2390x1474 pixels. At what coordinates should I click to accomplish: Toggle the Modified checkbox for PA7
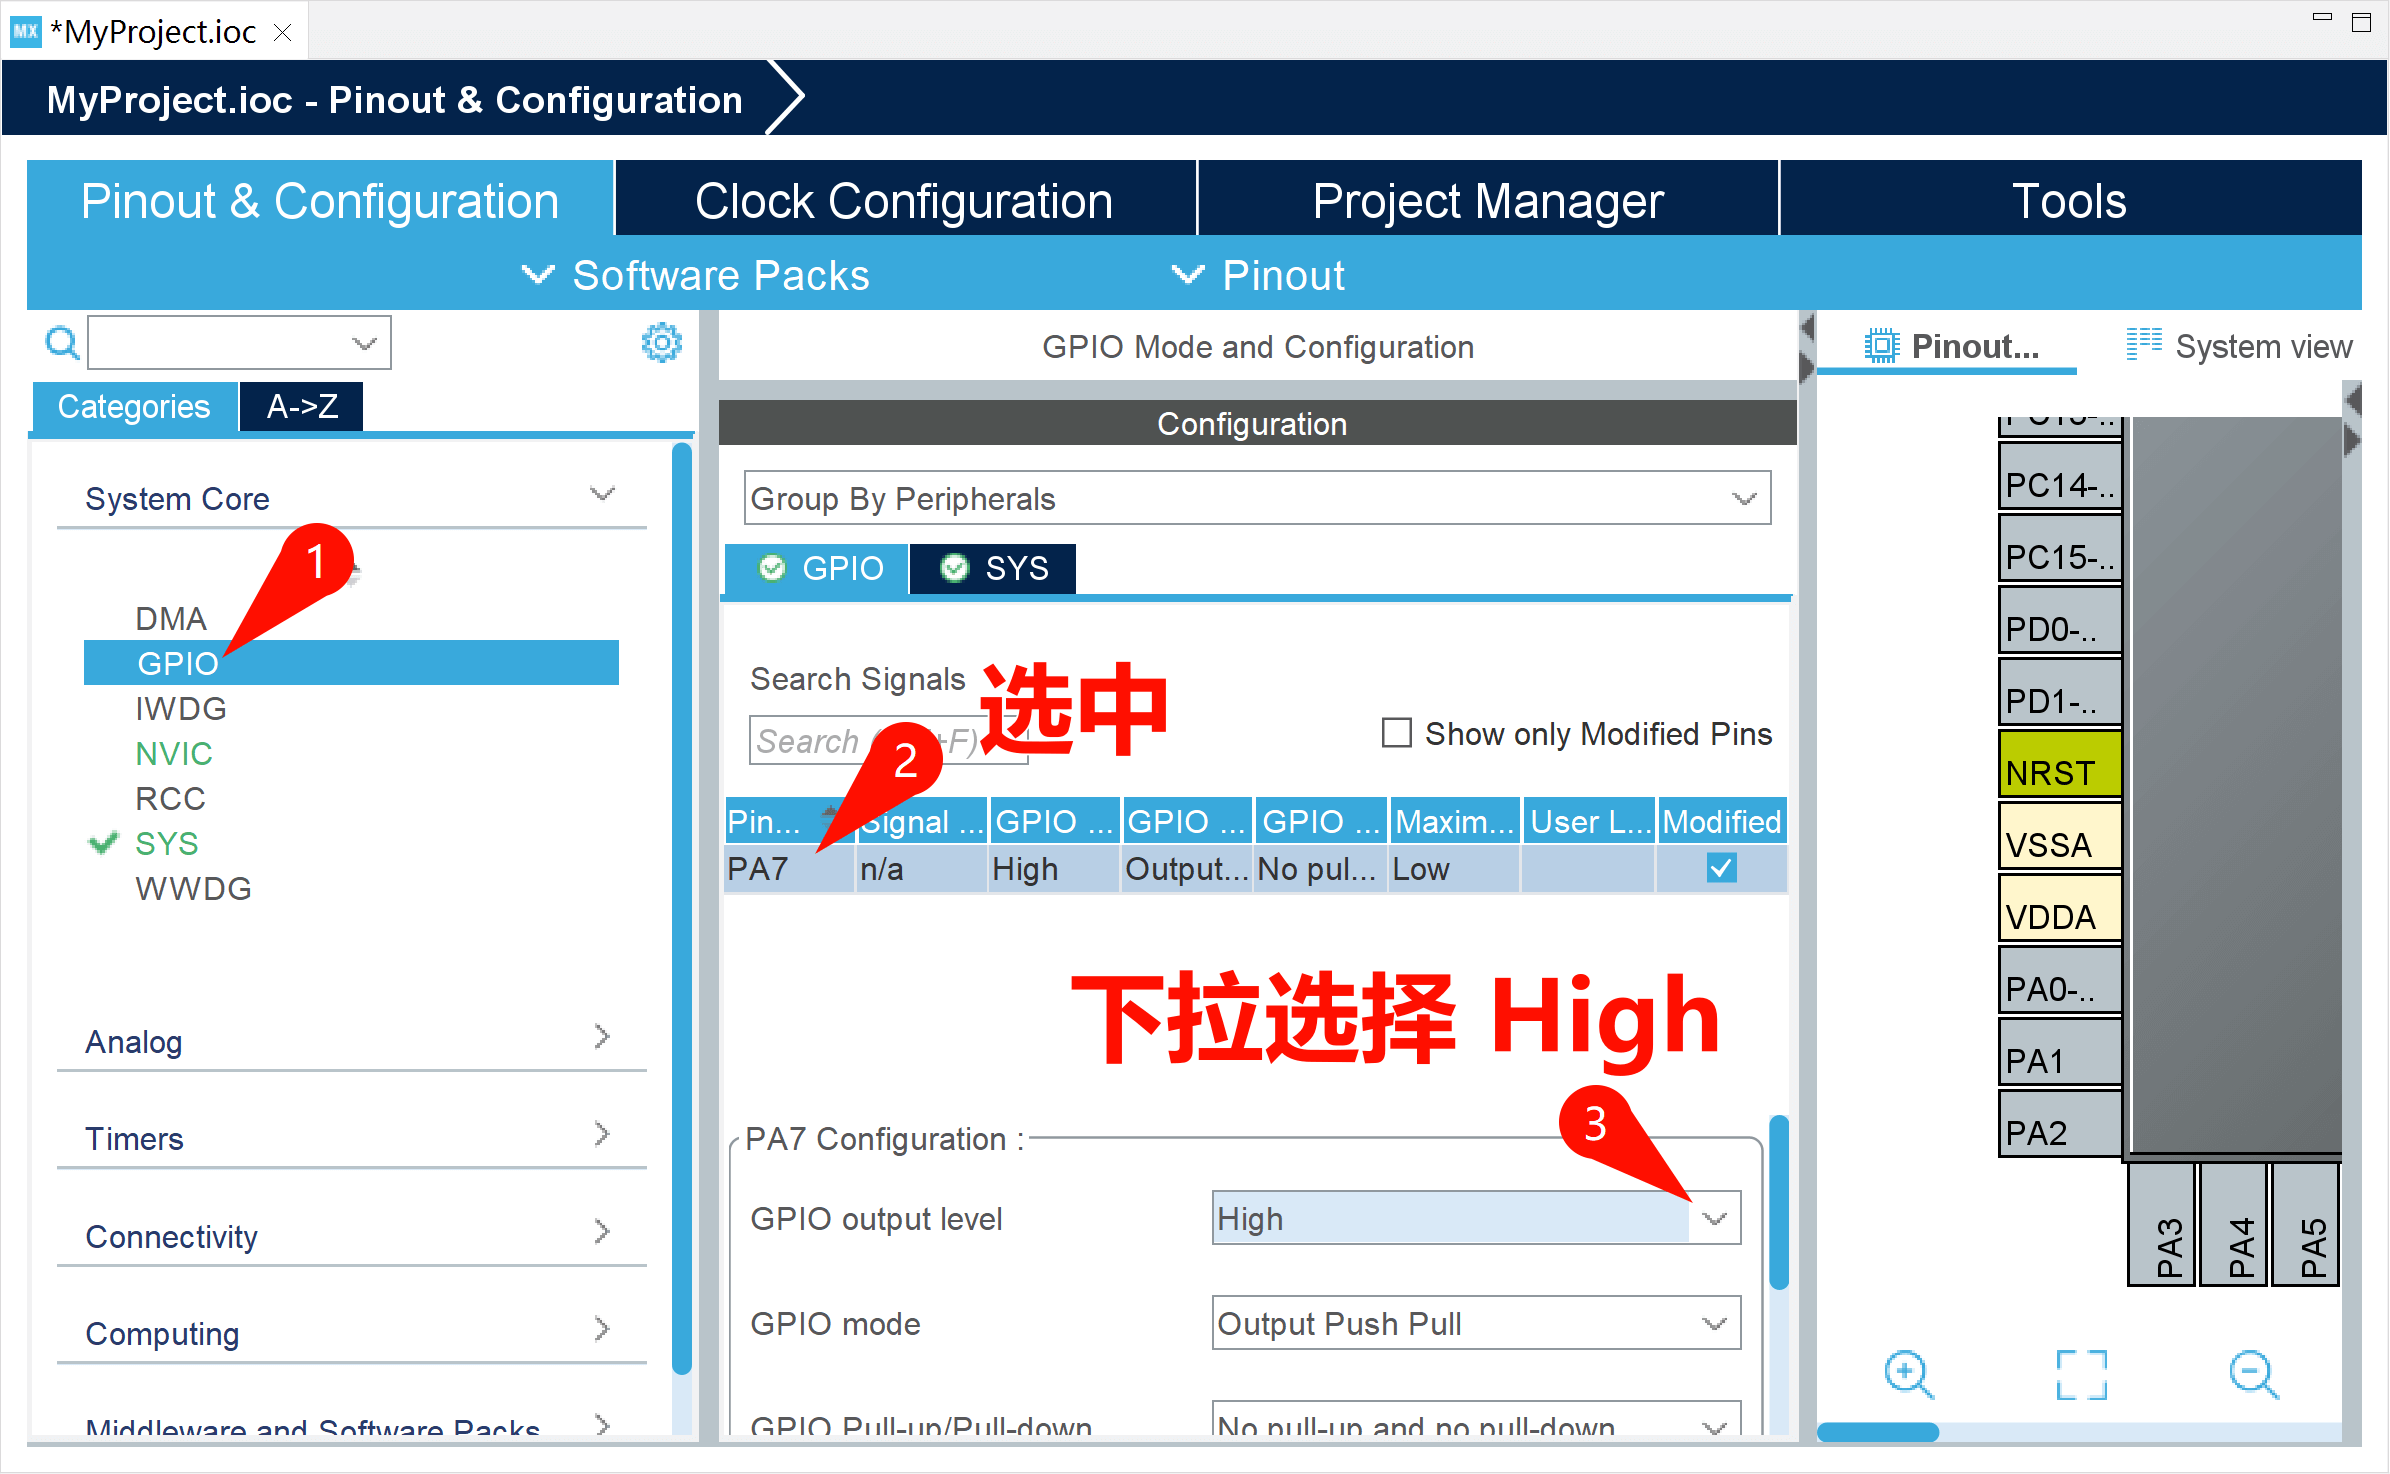point(1721,868)
